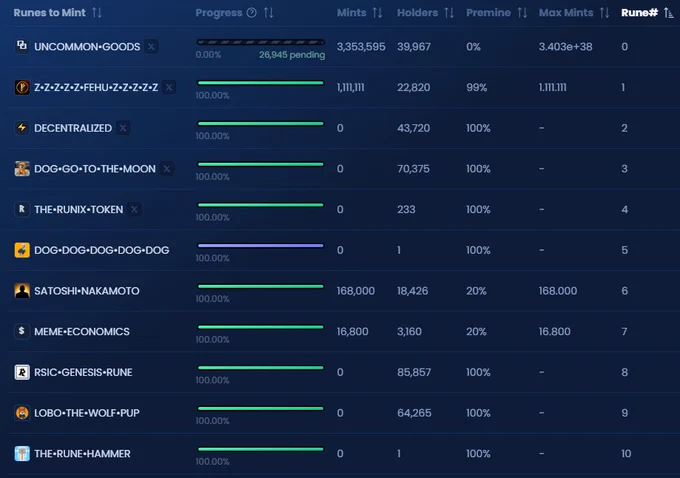The height and width of the screenshot is (478, 680).
Task: Open the THE•RUNE•HAMMER rune
Action: [82, 454]
